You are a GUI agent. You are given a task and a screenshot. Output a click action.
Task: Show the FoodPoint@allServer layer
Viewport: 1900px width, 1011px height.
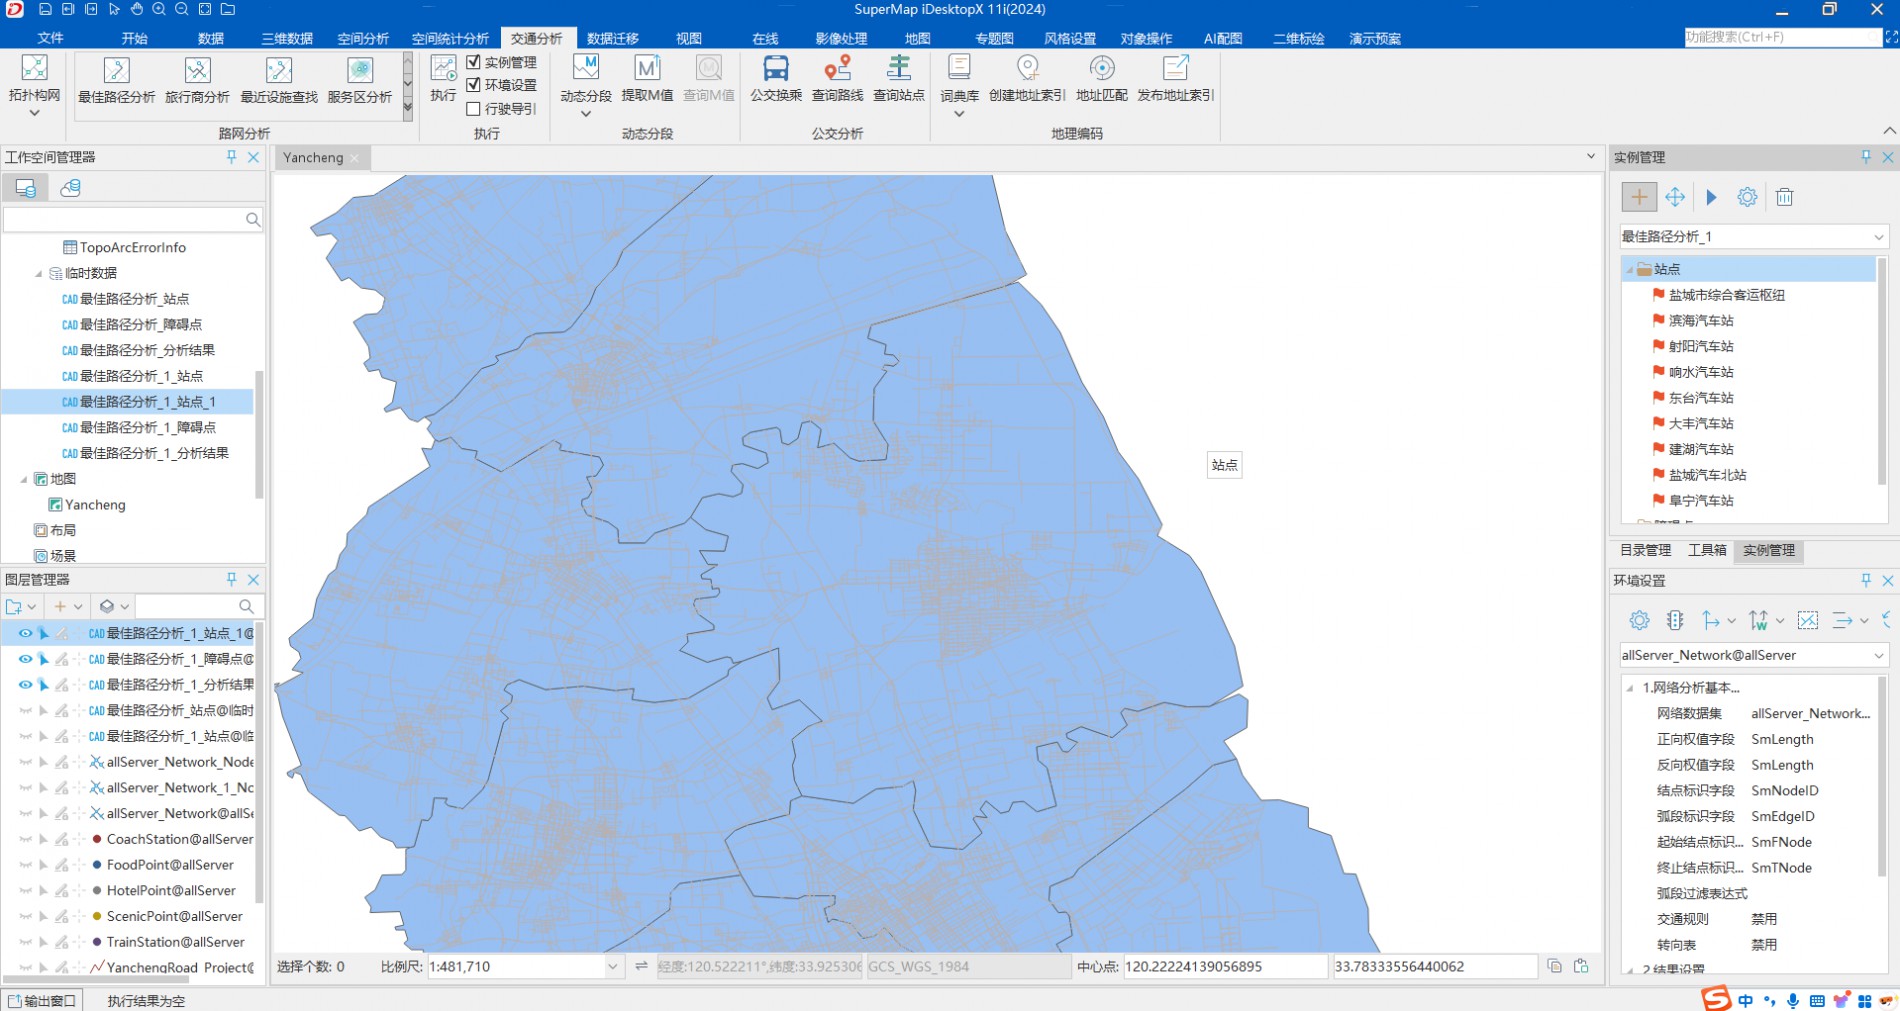coord(25,865)
